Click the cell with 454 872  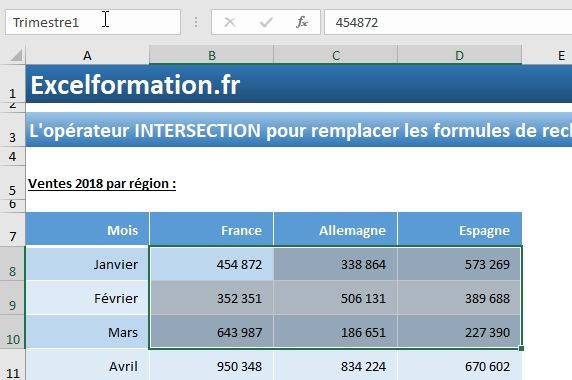212,263
